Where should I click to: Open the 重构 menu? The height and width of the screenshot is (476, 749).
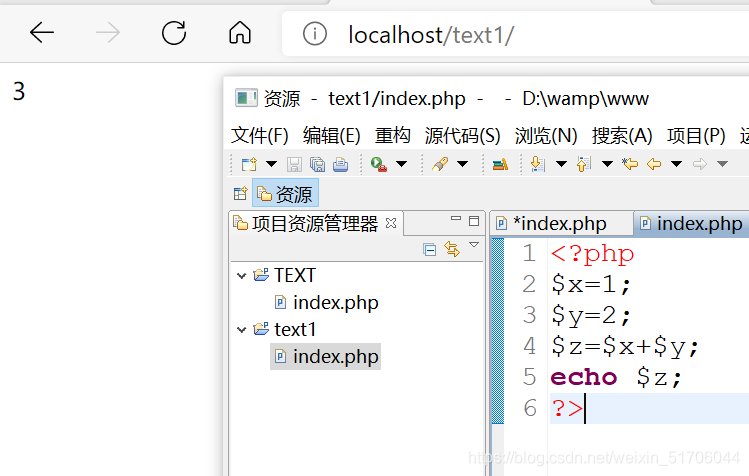pos(392,136)
